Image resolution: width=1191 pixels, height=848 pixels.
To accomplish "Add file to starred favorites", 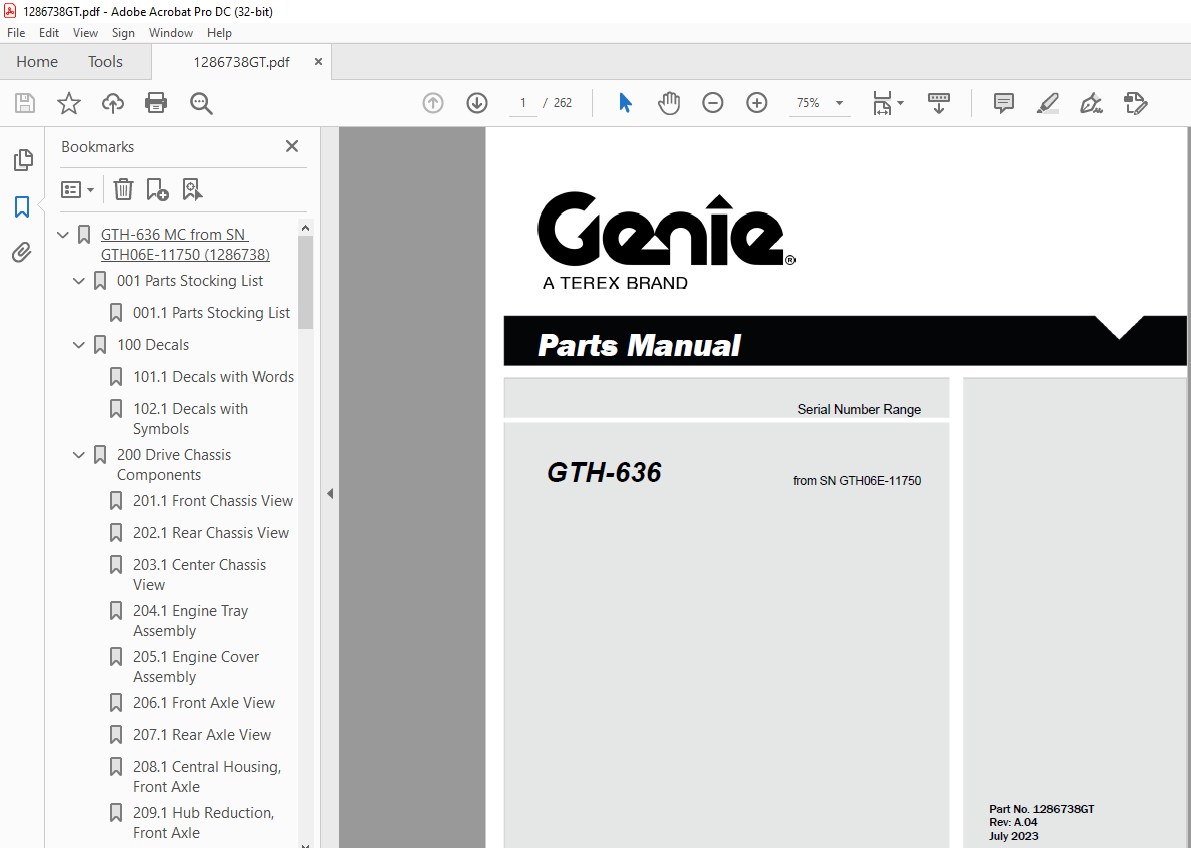I will pyautogui.click(x=69, y=103).
